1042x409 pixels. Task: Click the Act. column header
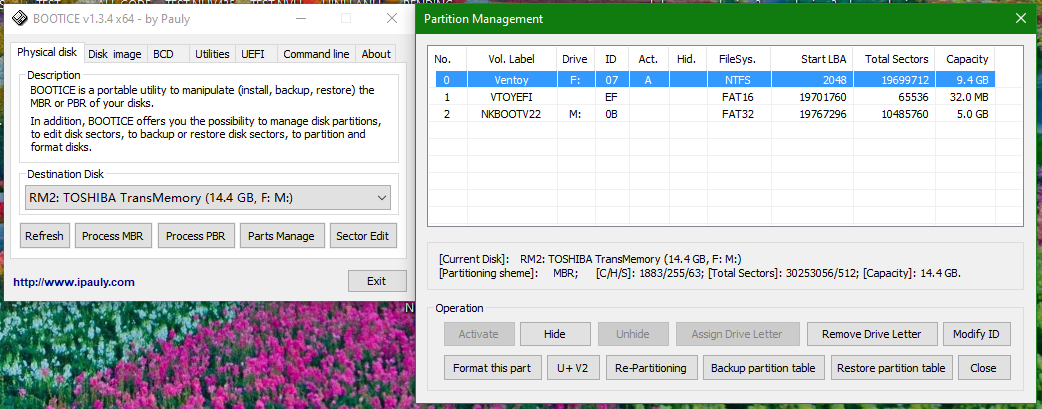click(648, 59)
